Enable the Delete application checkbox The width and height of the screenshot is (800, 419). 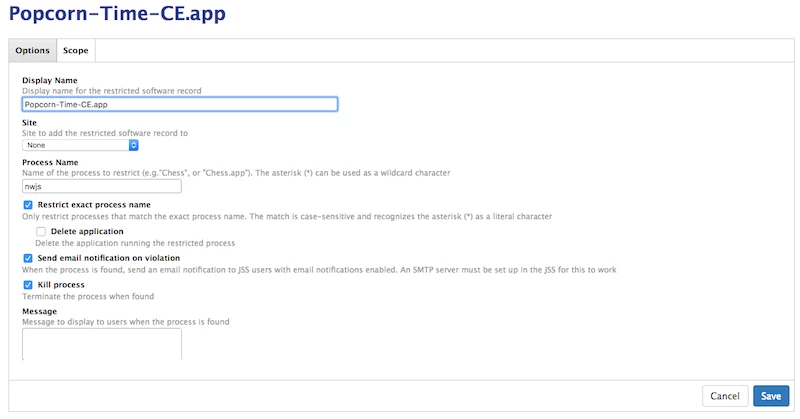coord(41,231)
